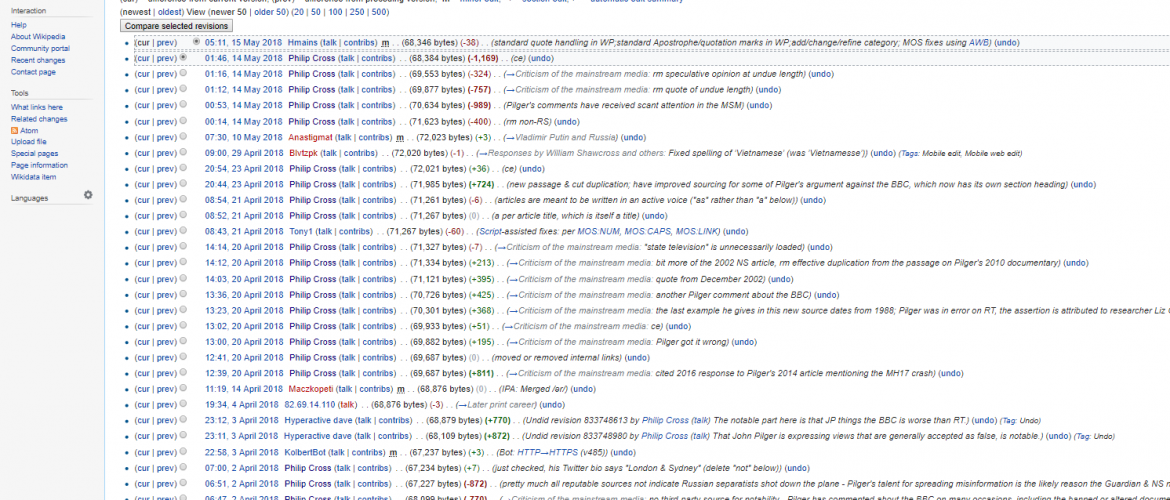Screen dimensions: 1170x500
Task: Open Recent changes in sidebar
Action: click(x=37, y=60)
